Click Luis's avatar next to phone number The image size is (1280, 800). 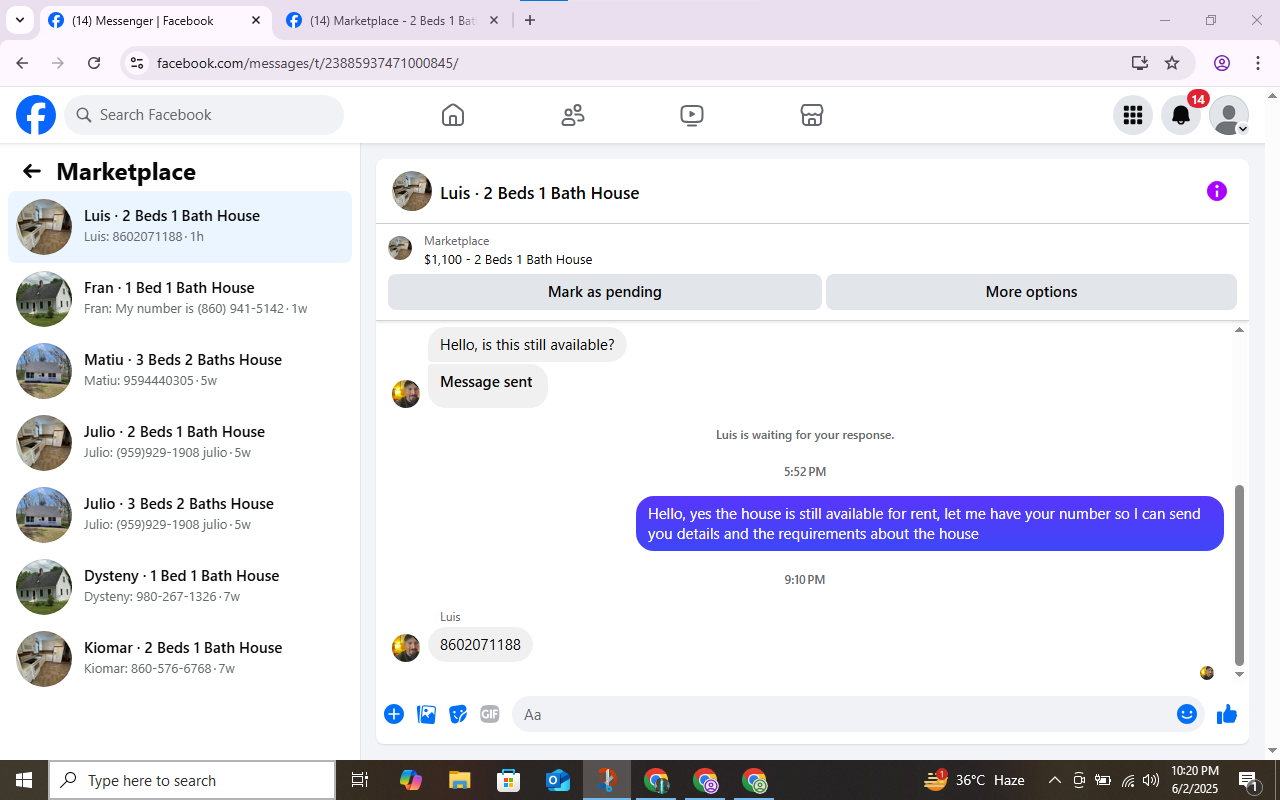point(406,648)
